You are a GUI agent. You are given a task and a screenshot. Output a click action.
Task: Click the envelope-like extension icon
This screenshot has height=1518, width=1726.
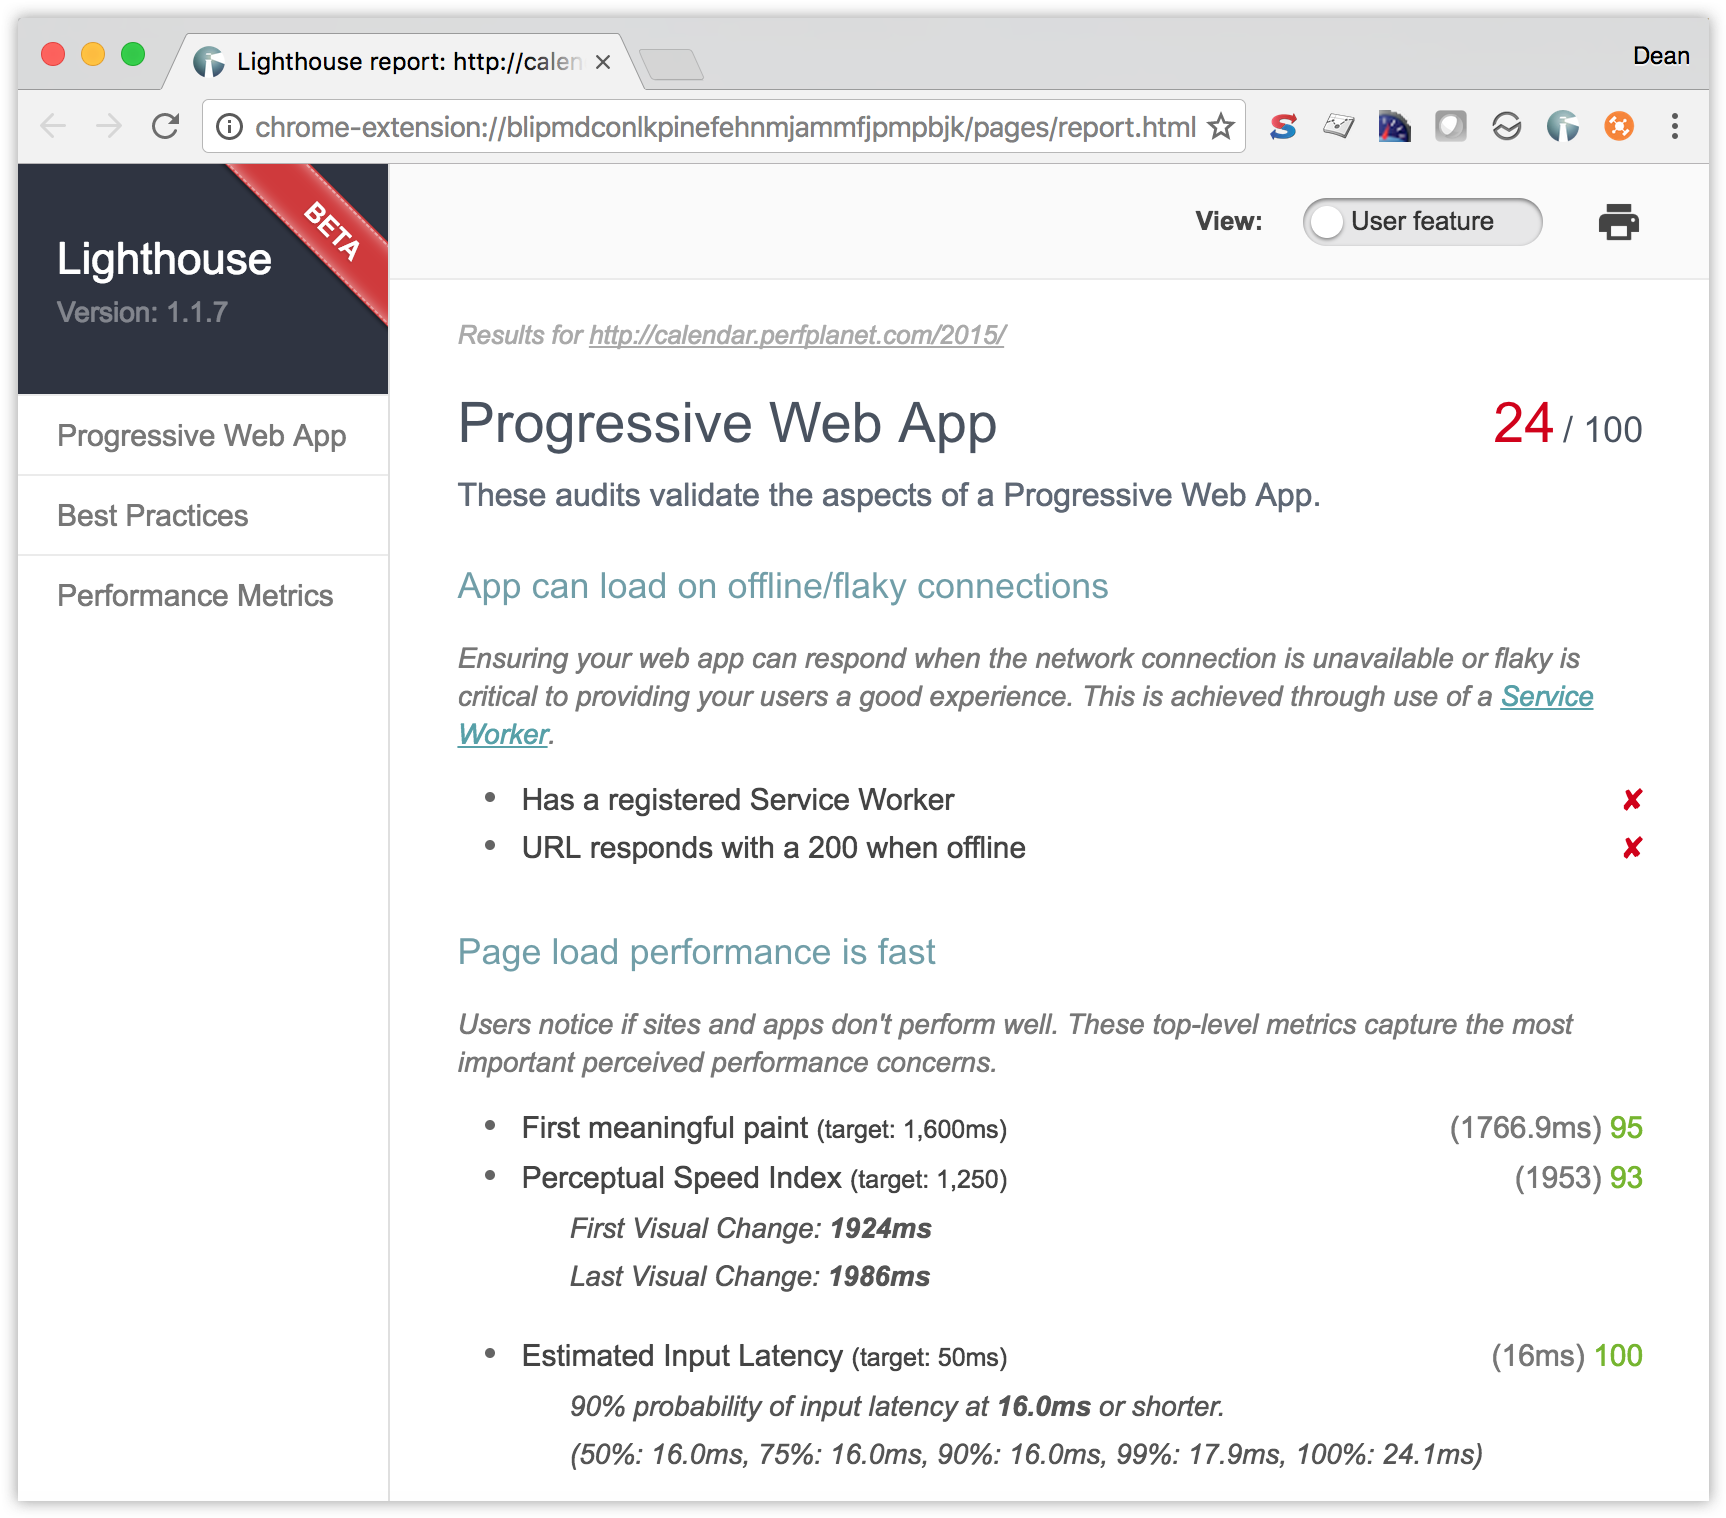pos(1338,127)
